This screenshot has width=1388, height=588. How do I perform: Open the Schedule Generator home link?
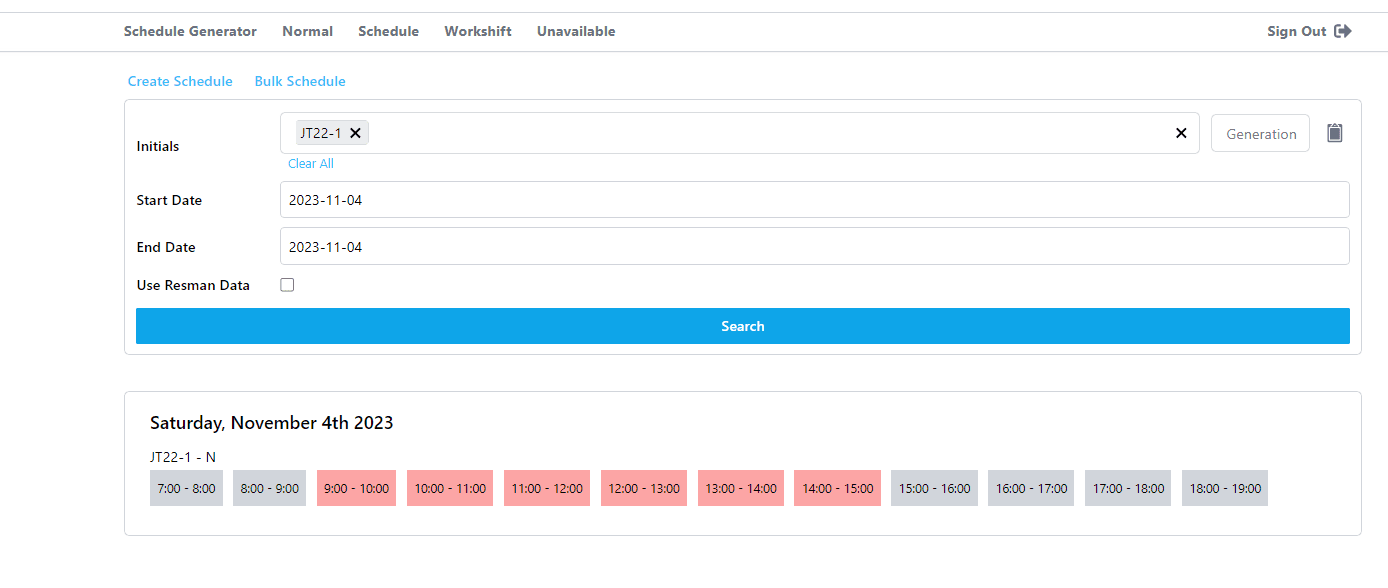coord(190,31)
